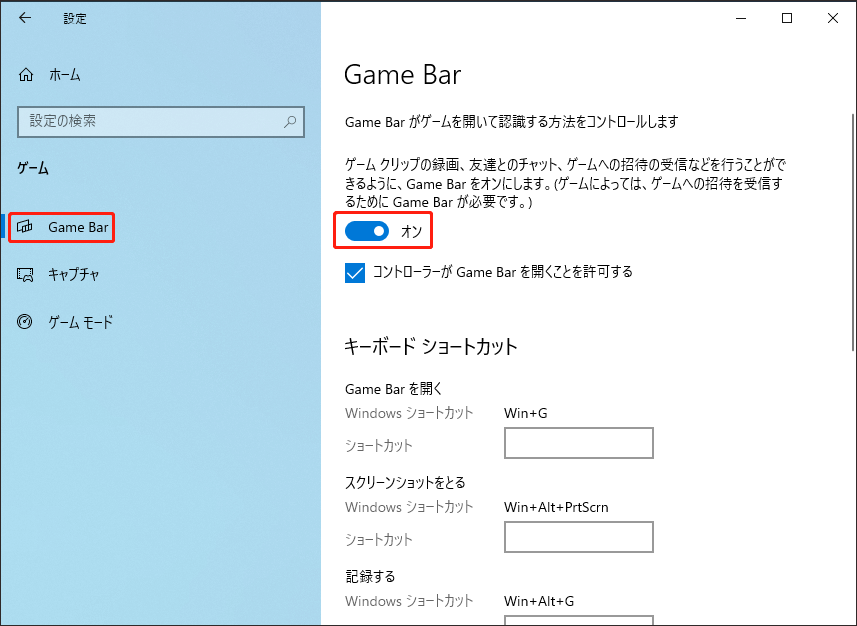Click the Win+Alt+G shortcut text
Viewport: 857px width, 626px height.
539,601
